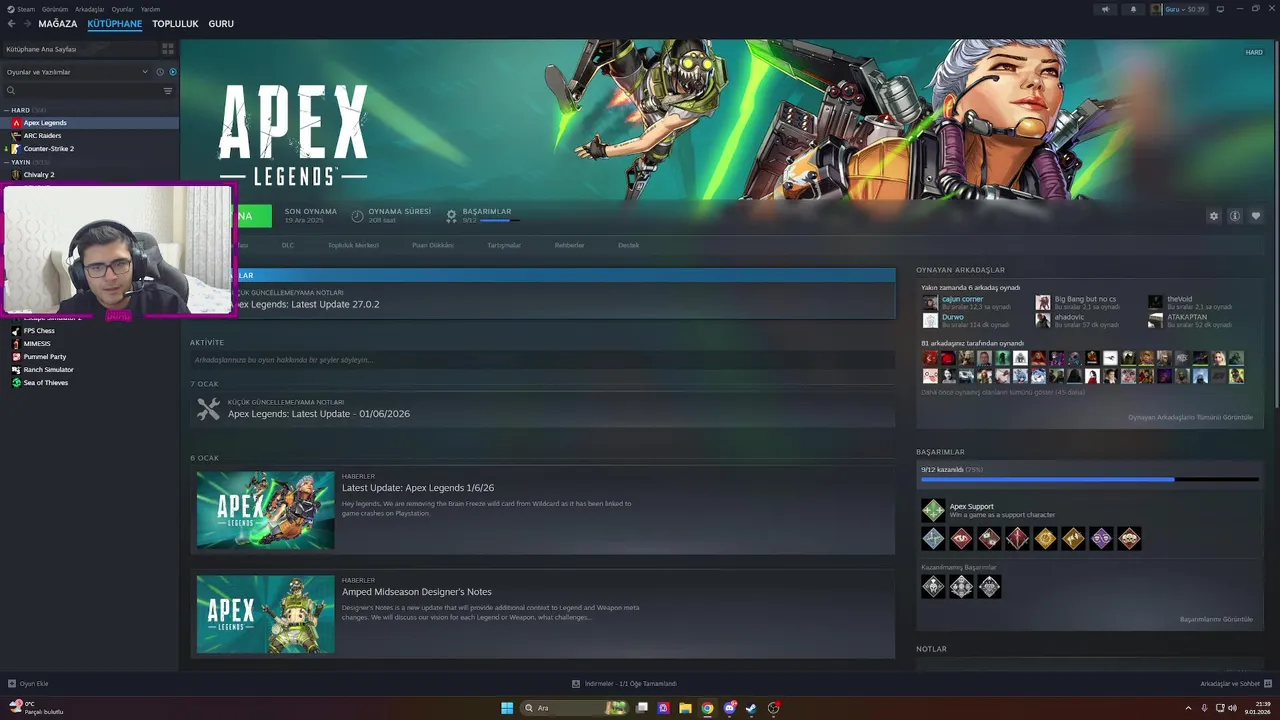Select Apex Legends in the game list
Screen dimensions: 1280x720
tap(90, 123)
